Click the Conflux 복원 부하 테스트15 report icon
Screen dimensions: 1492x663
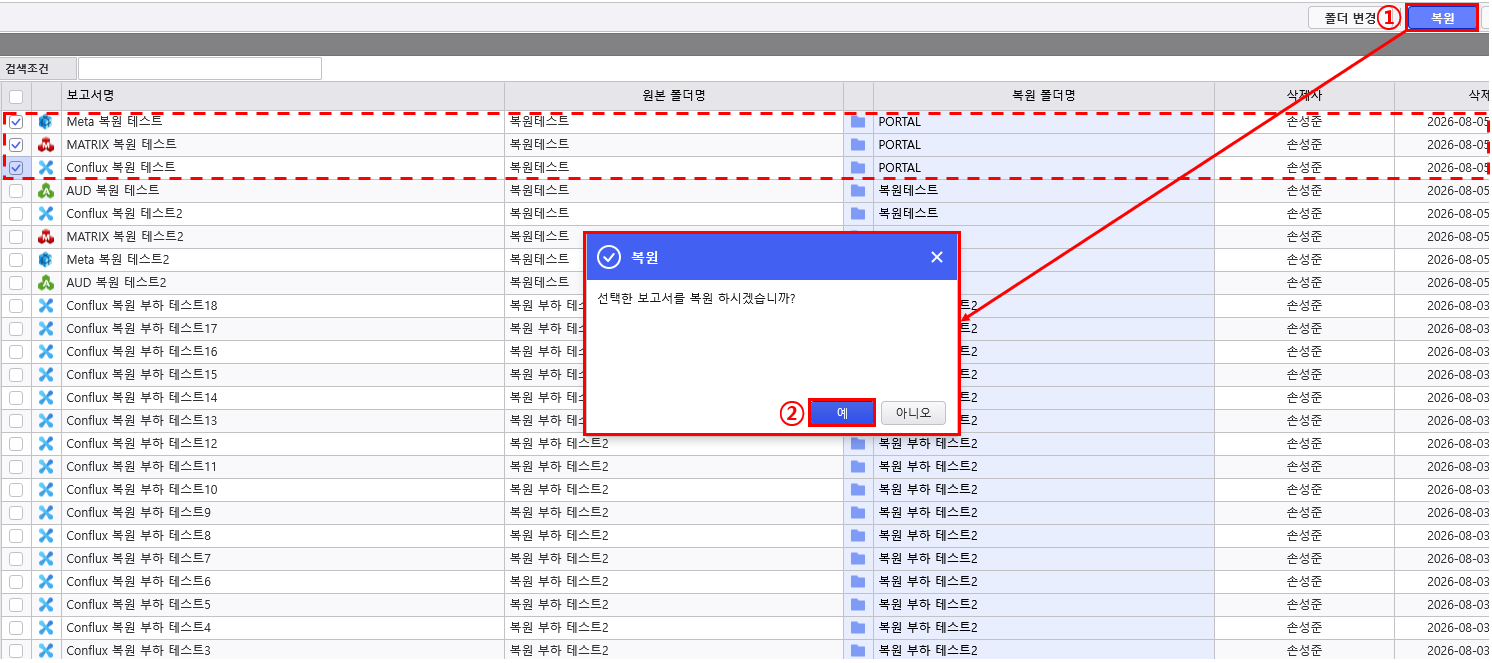[x=45, y=374]
